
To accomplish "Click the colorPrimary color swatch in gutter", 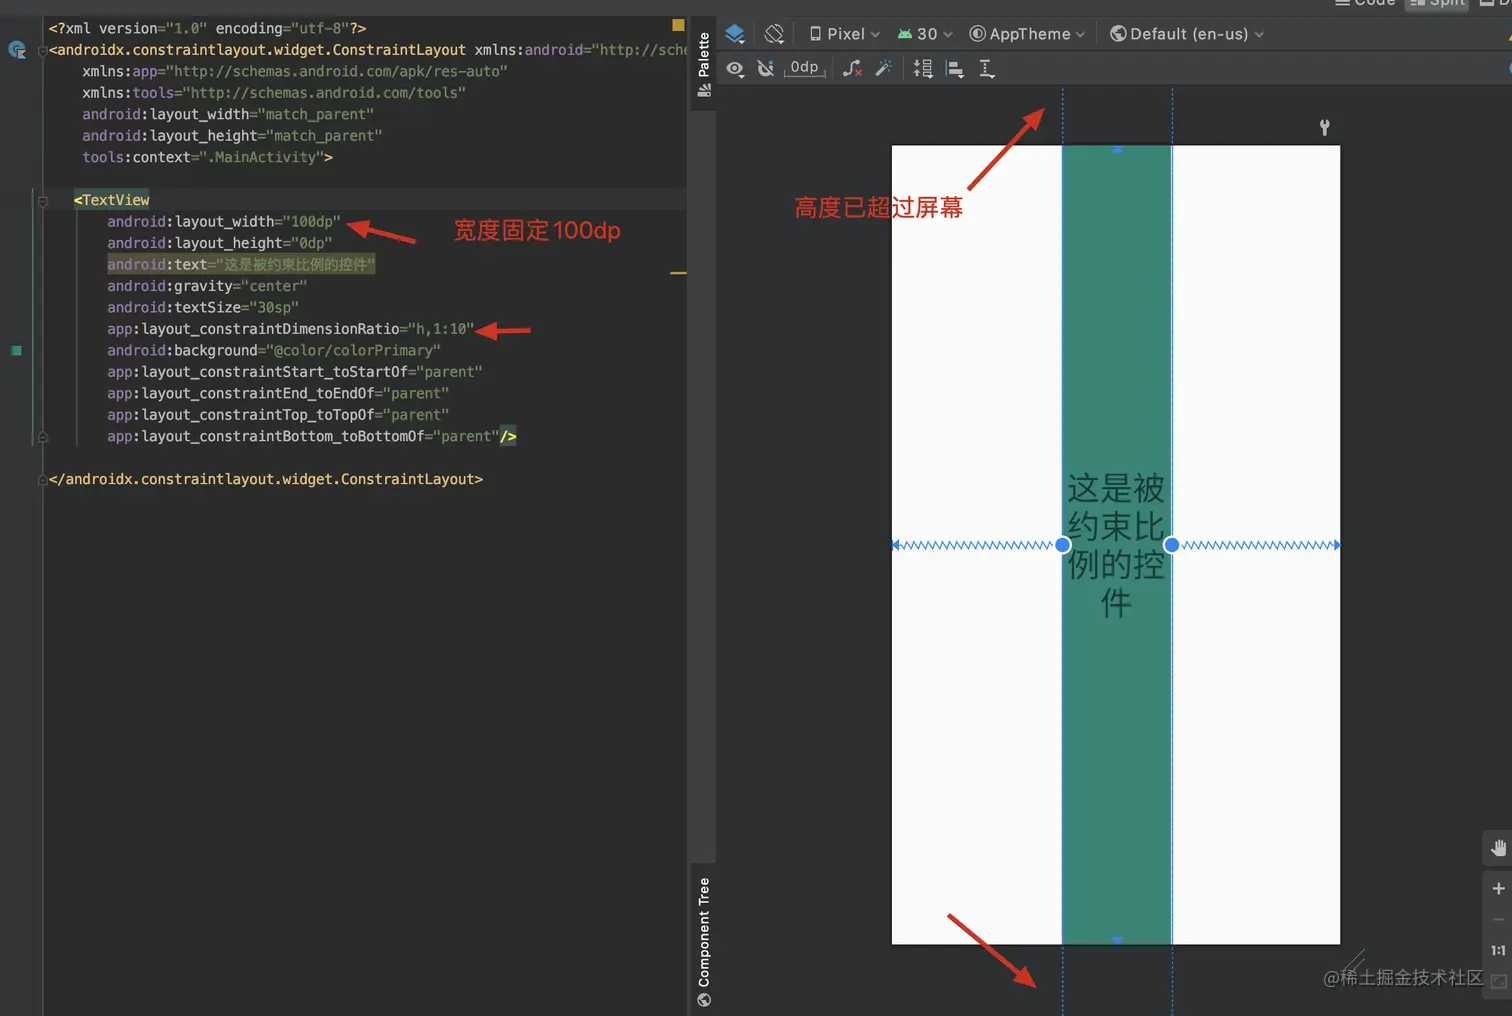I will pos(16,350).
